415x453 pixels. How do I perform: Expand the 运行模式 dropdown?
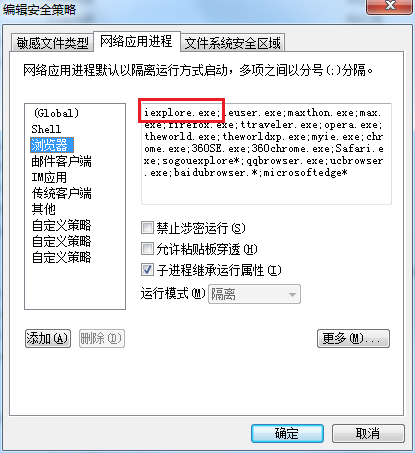click(254, 294)
